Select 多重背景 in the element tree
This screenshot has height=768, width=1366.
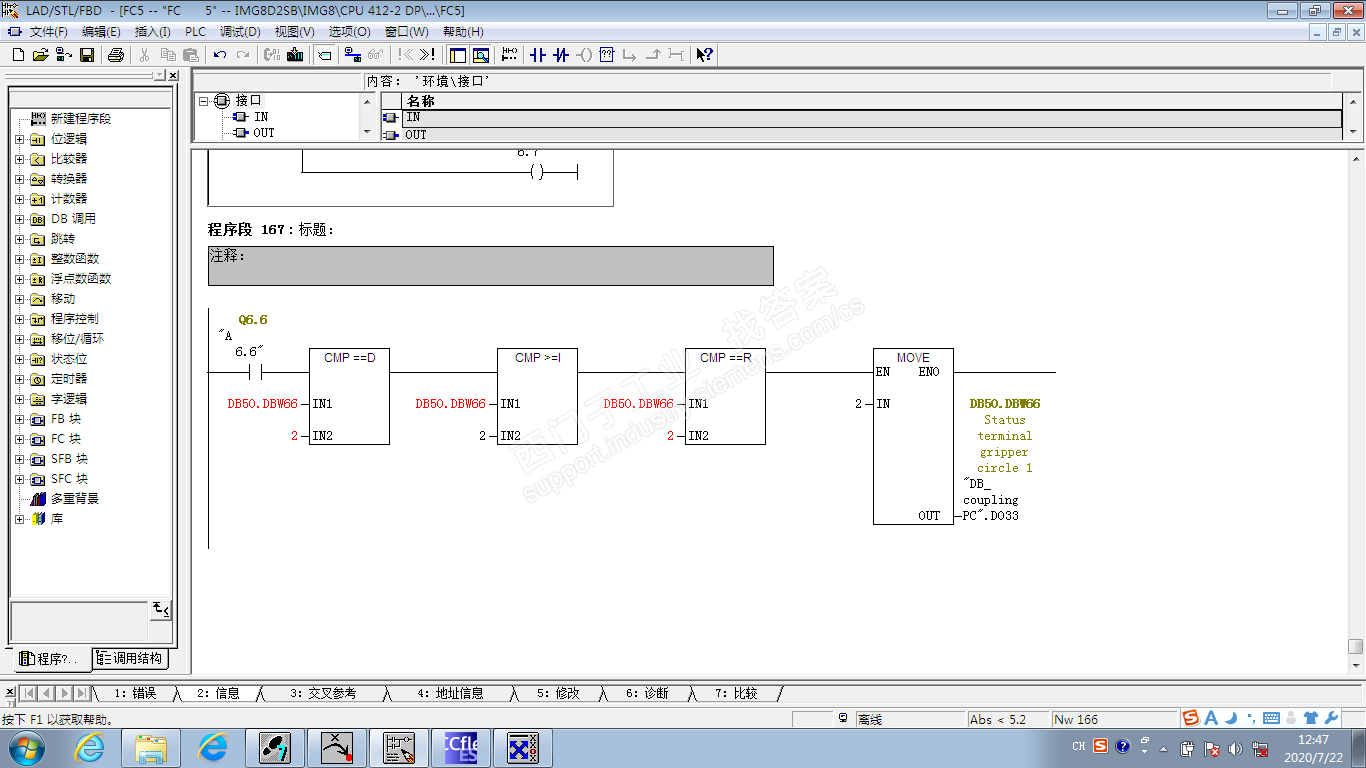pos(75,499)
